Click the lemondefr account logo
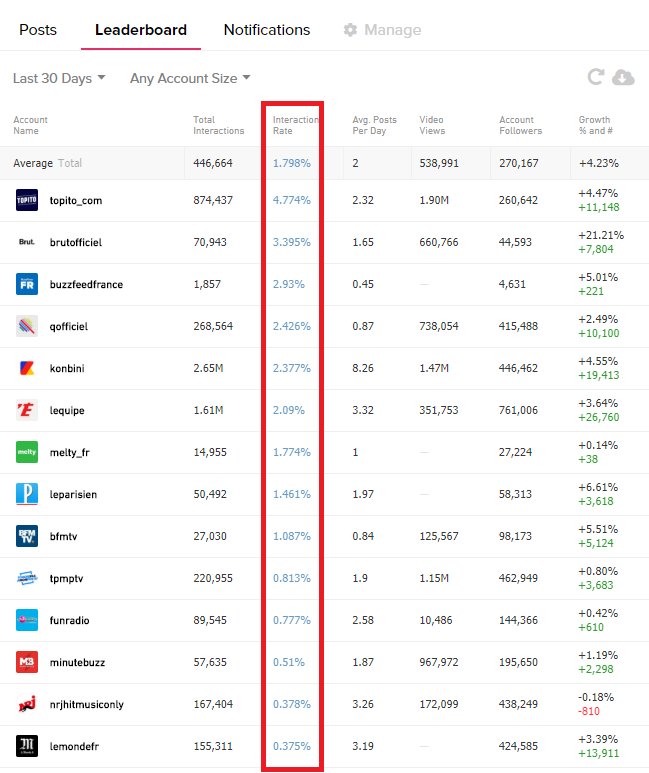The height and width of the screenshot is (773, 649). (27, 746)
